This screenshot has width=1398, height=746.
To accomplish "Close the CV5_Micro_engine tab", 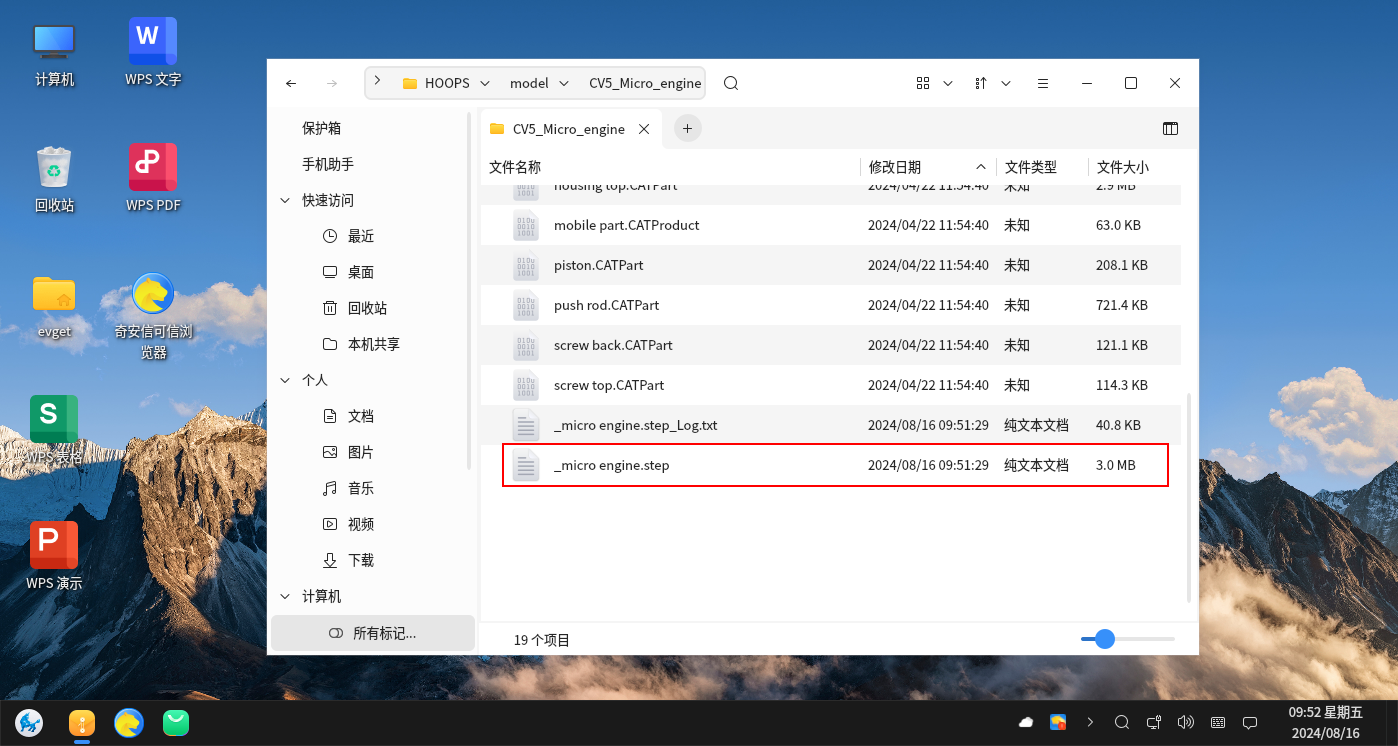I will pyautogui.click(x=644, y=129).
